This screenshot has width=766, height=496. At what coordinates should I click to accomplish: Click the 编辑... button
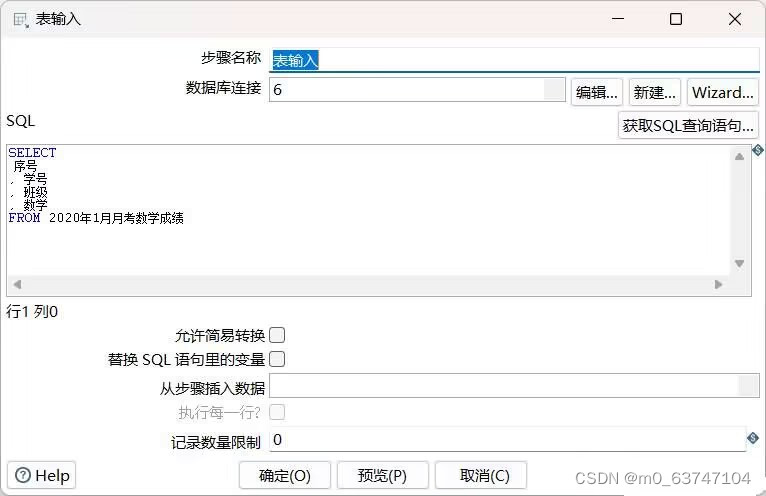point(596,92)
